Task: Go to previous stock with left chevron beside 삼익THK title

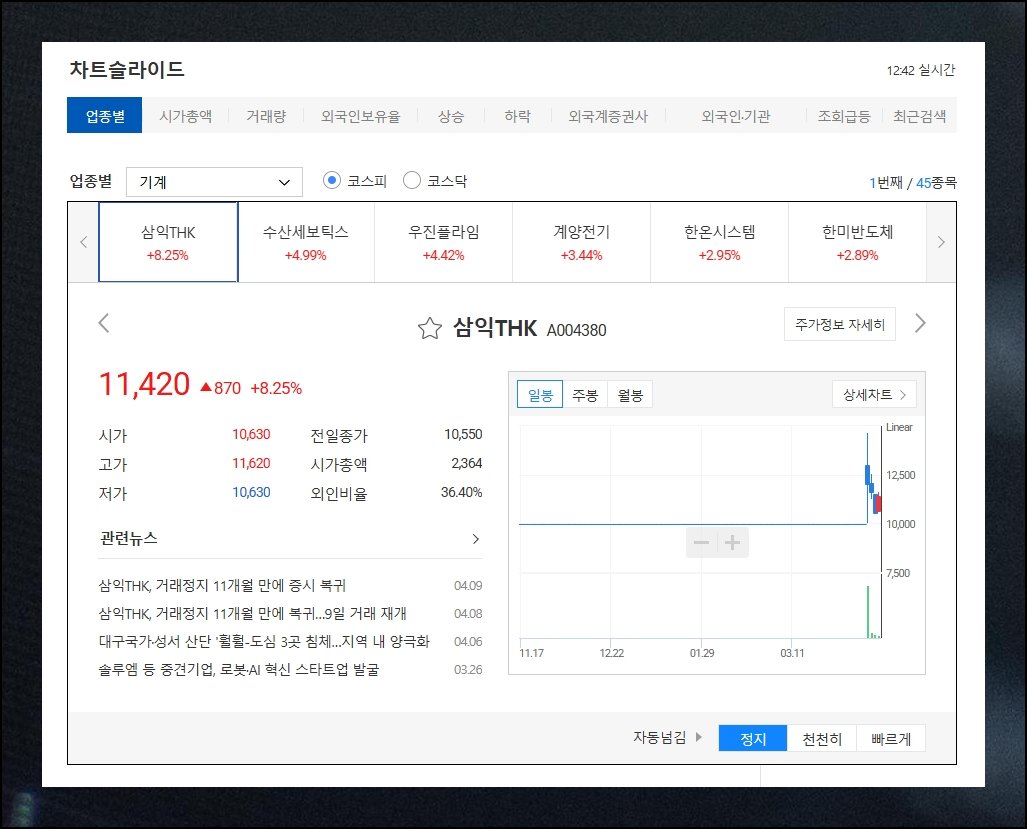Action: [x=103, y=323]
